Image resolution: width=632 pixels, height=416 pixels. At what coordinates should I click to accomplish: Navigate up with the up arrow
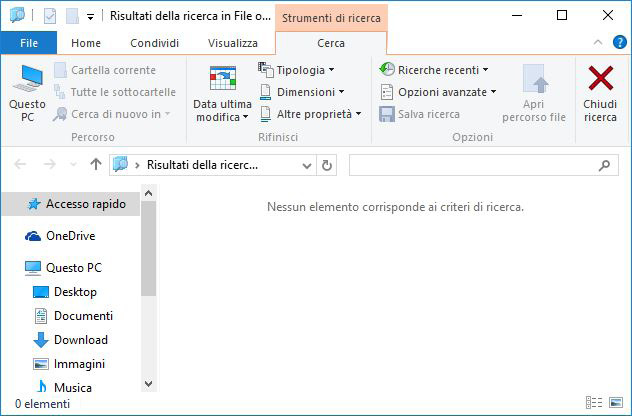click(96, 165)
